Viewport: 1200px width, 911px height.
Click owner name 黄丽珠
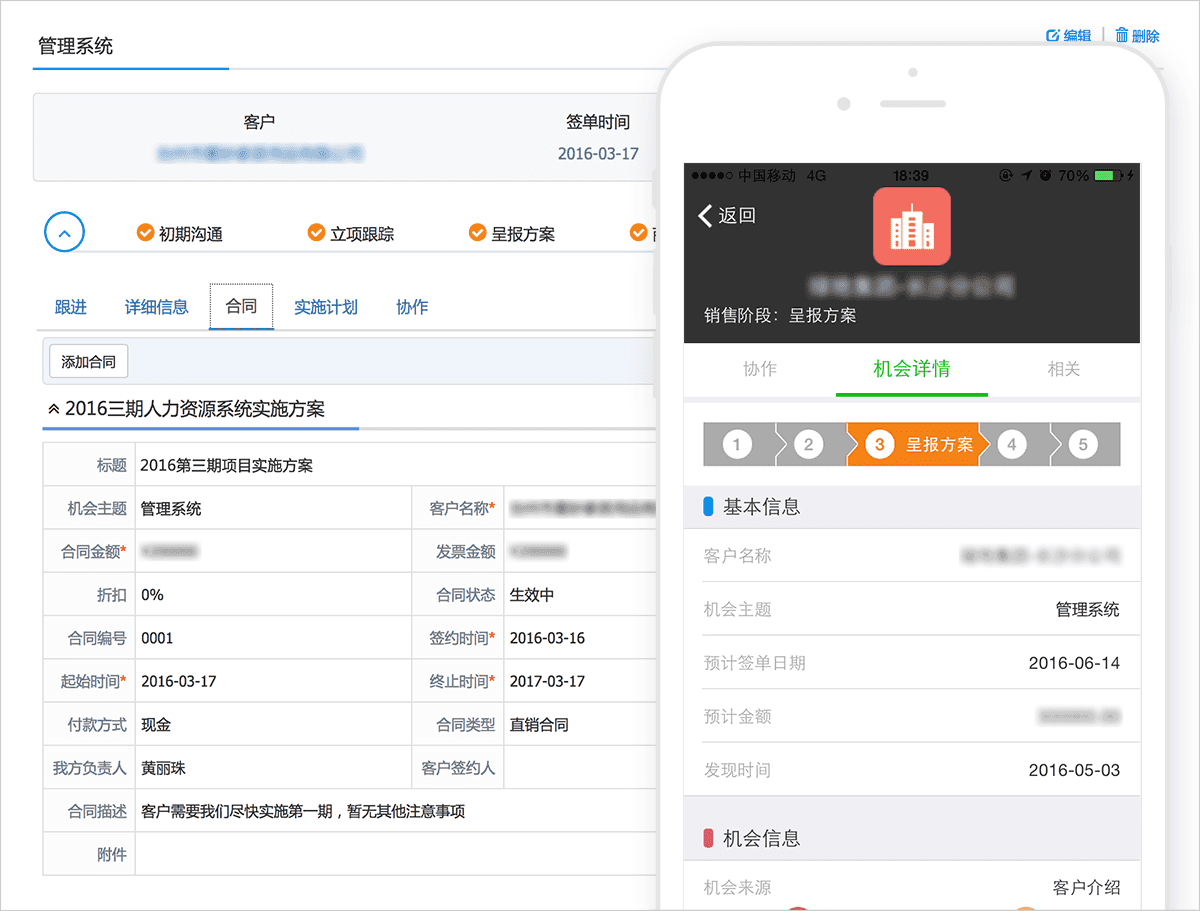[163, 768]
